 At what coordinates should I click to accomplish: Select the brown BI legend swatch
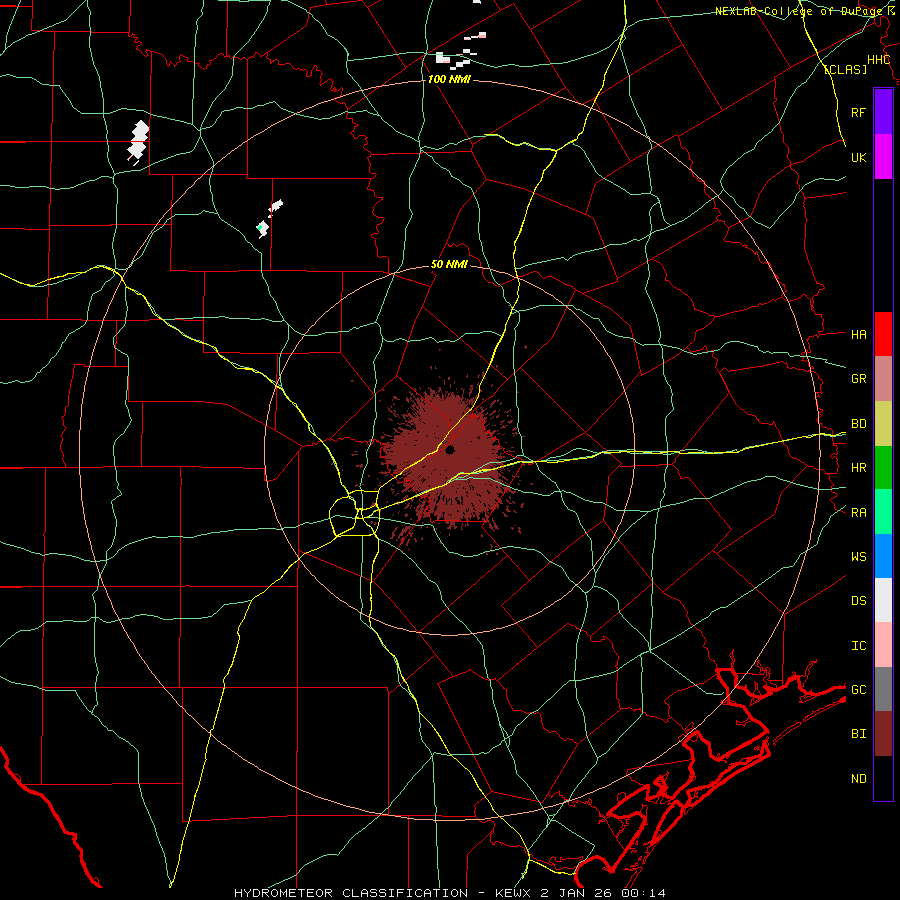[x=883, y=734]
